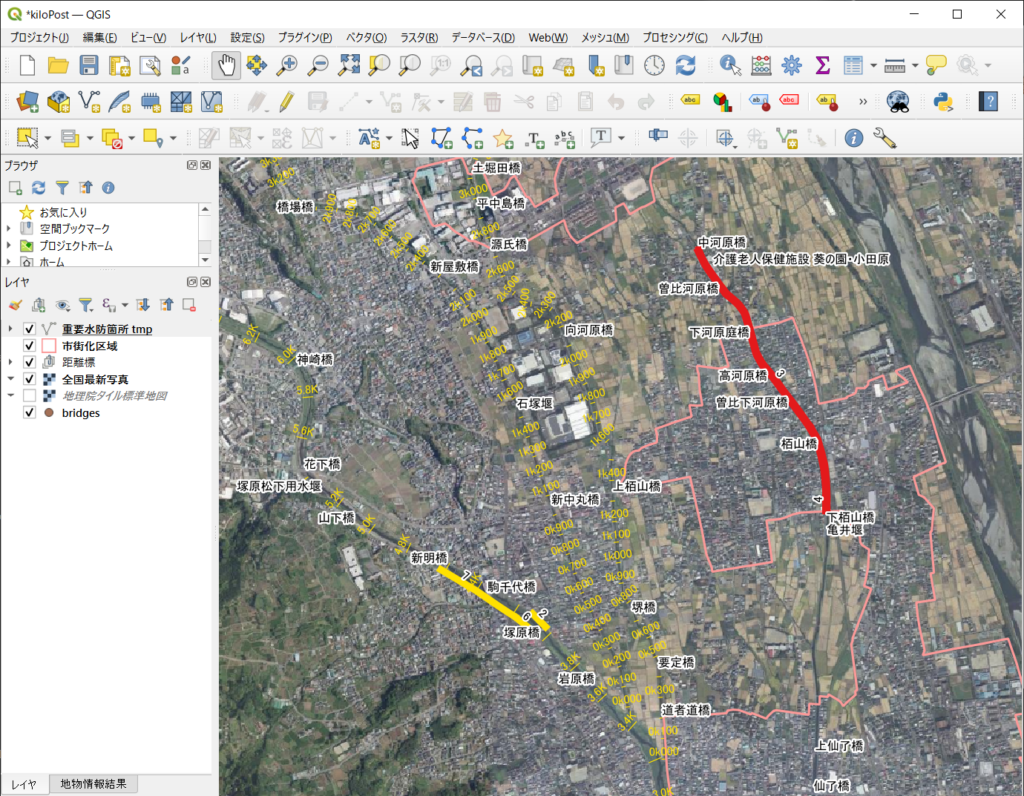Click the Zoom In magnifier tool
1024x796 pixels.
tap(287, 65)
